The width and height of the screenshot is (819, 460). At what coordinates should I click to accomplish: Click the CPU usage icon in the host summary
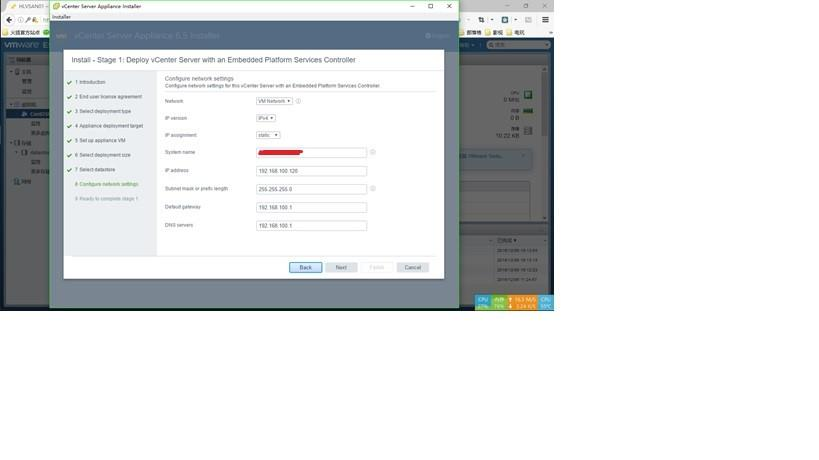pos(528,95)
